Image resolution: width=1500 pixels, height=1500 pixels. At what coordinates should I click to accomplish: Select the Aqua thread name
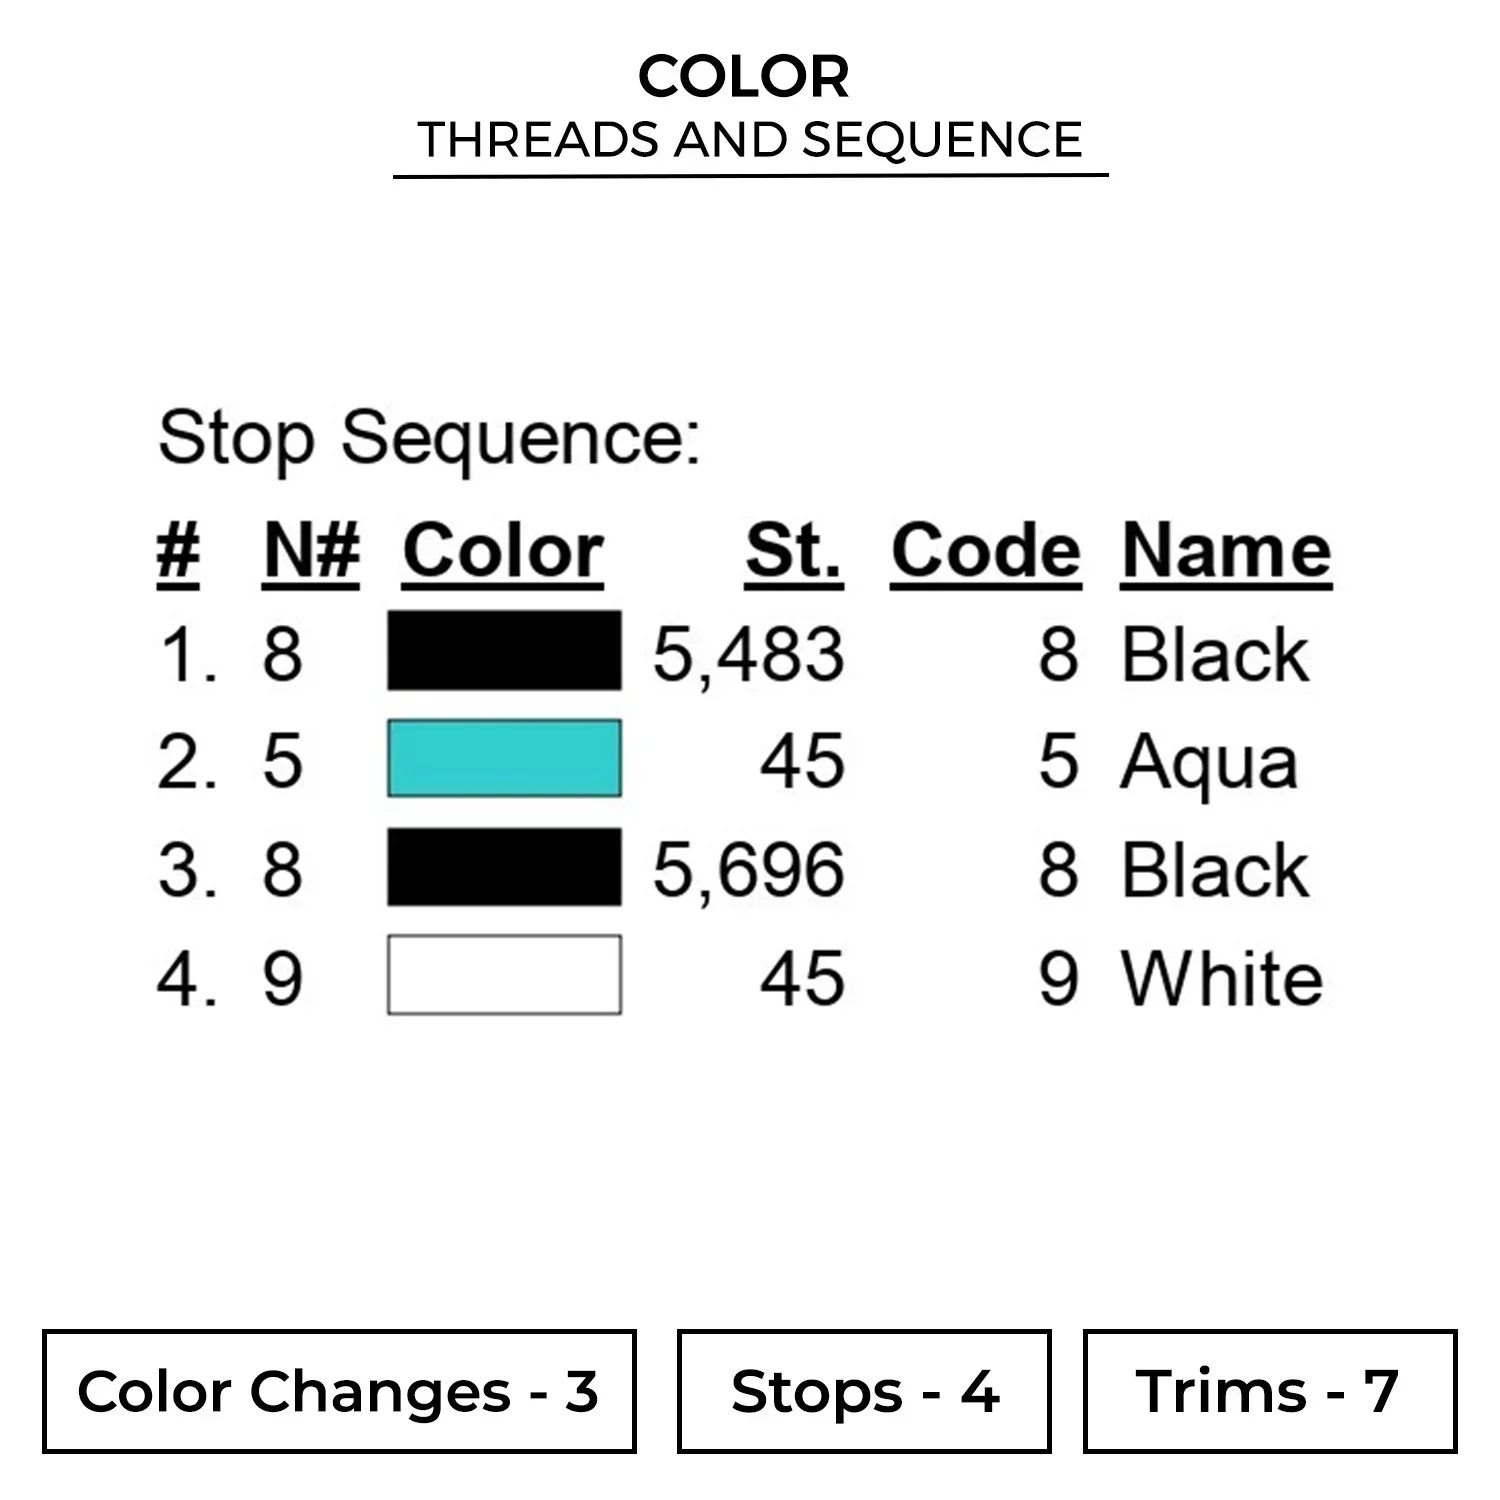tap(1209, 763)
